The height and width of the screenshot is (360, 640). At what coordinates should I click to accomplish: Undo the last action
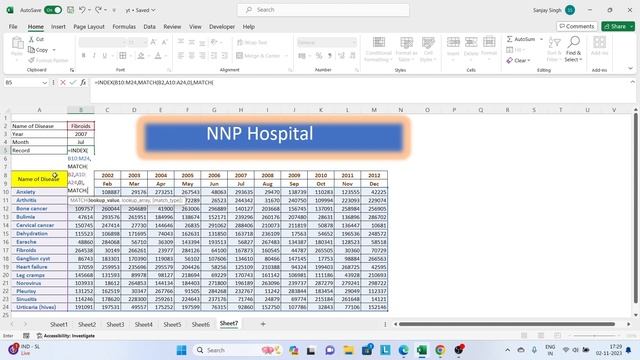(x=82, y=10)
